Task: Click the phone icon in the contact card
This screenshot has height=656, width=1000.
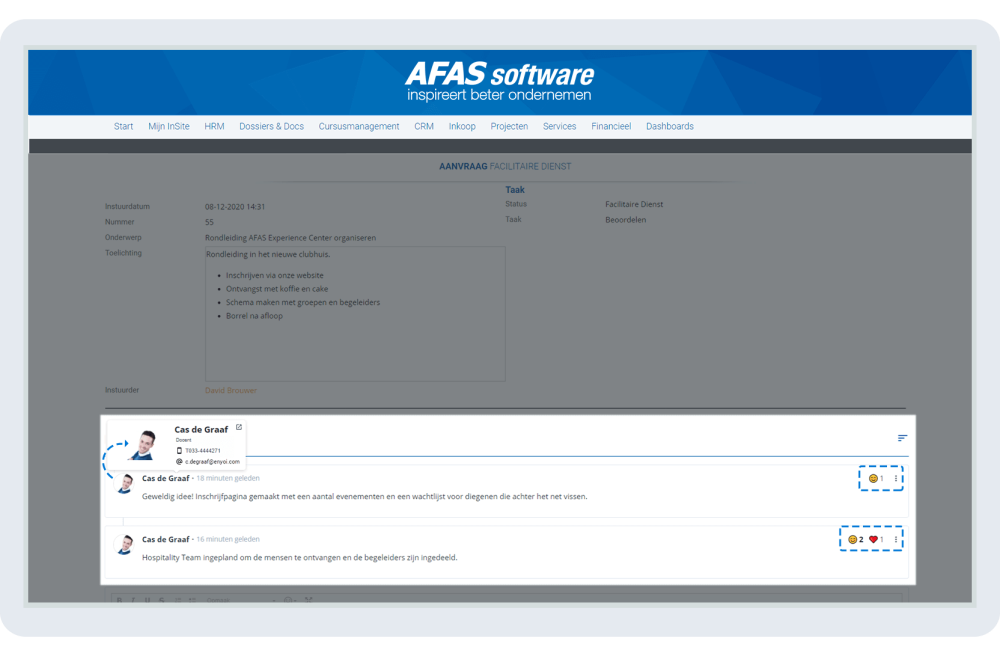Action: tap(179, 450)
